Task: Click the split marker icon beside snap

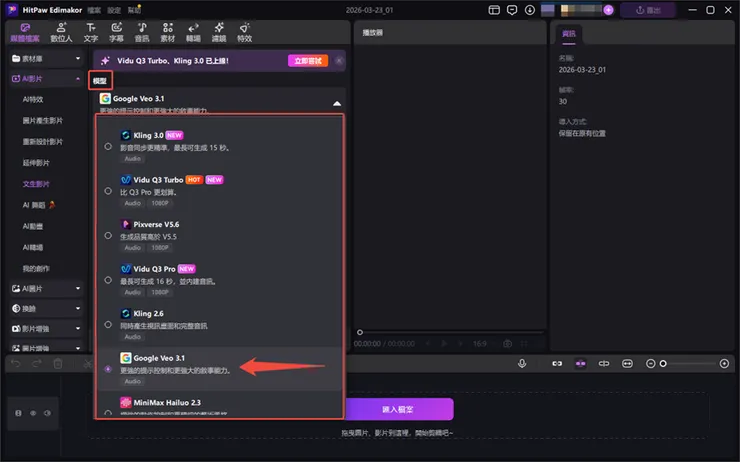Action: click(604, 363)
